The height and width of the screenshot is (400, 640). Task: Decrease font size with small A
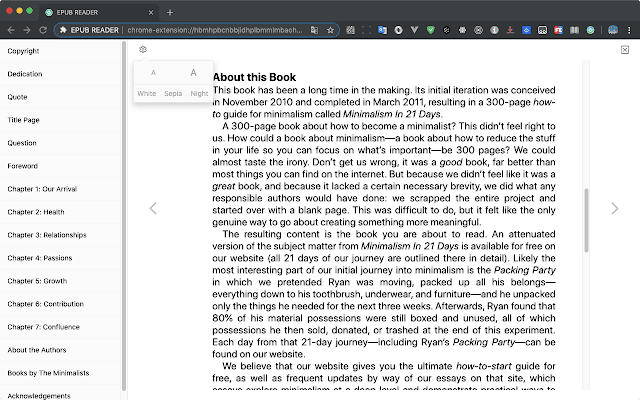click(x=153, y=73)
